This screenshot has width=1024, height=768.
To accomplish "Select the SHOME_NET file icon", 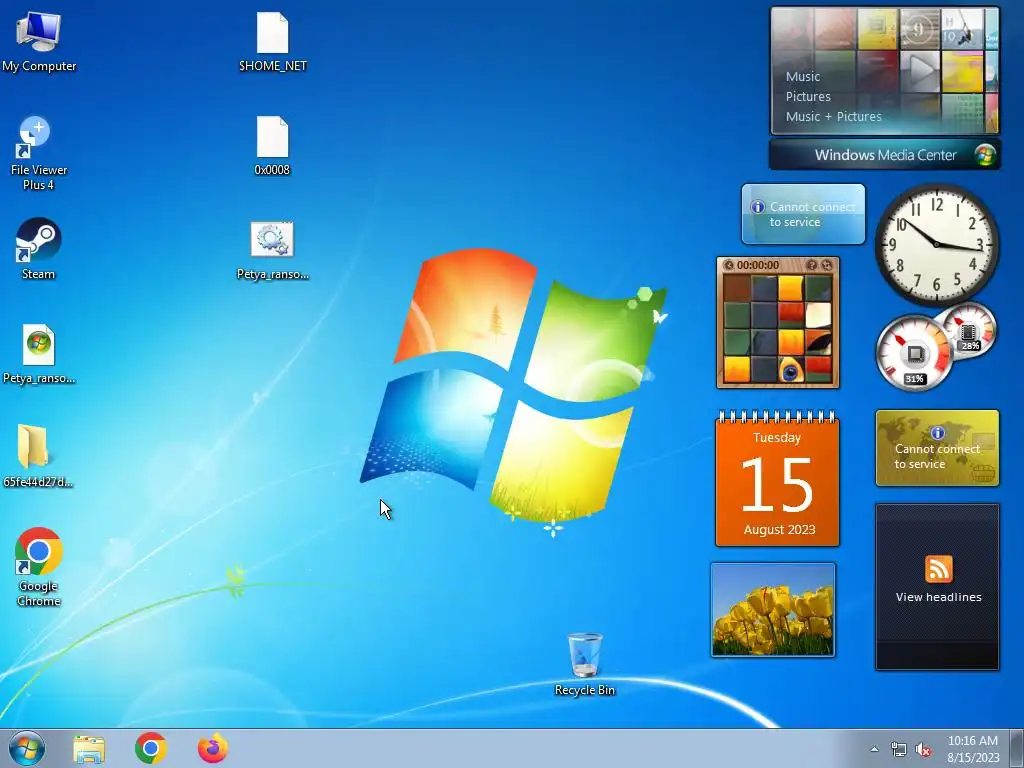I will (273, 41).
